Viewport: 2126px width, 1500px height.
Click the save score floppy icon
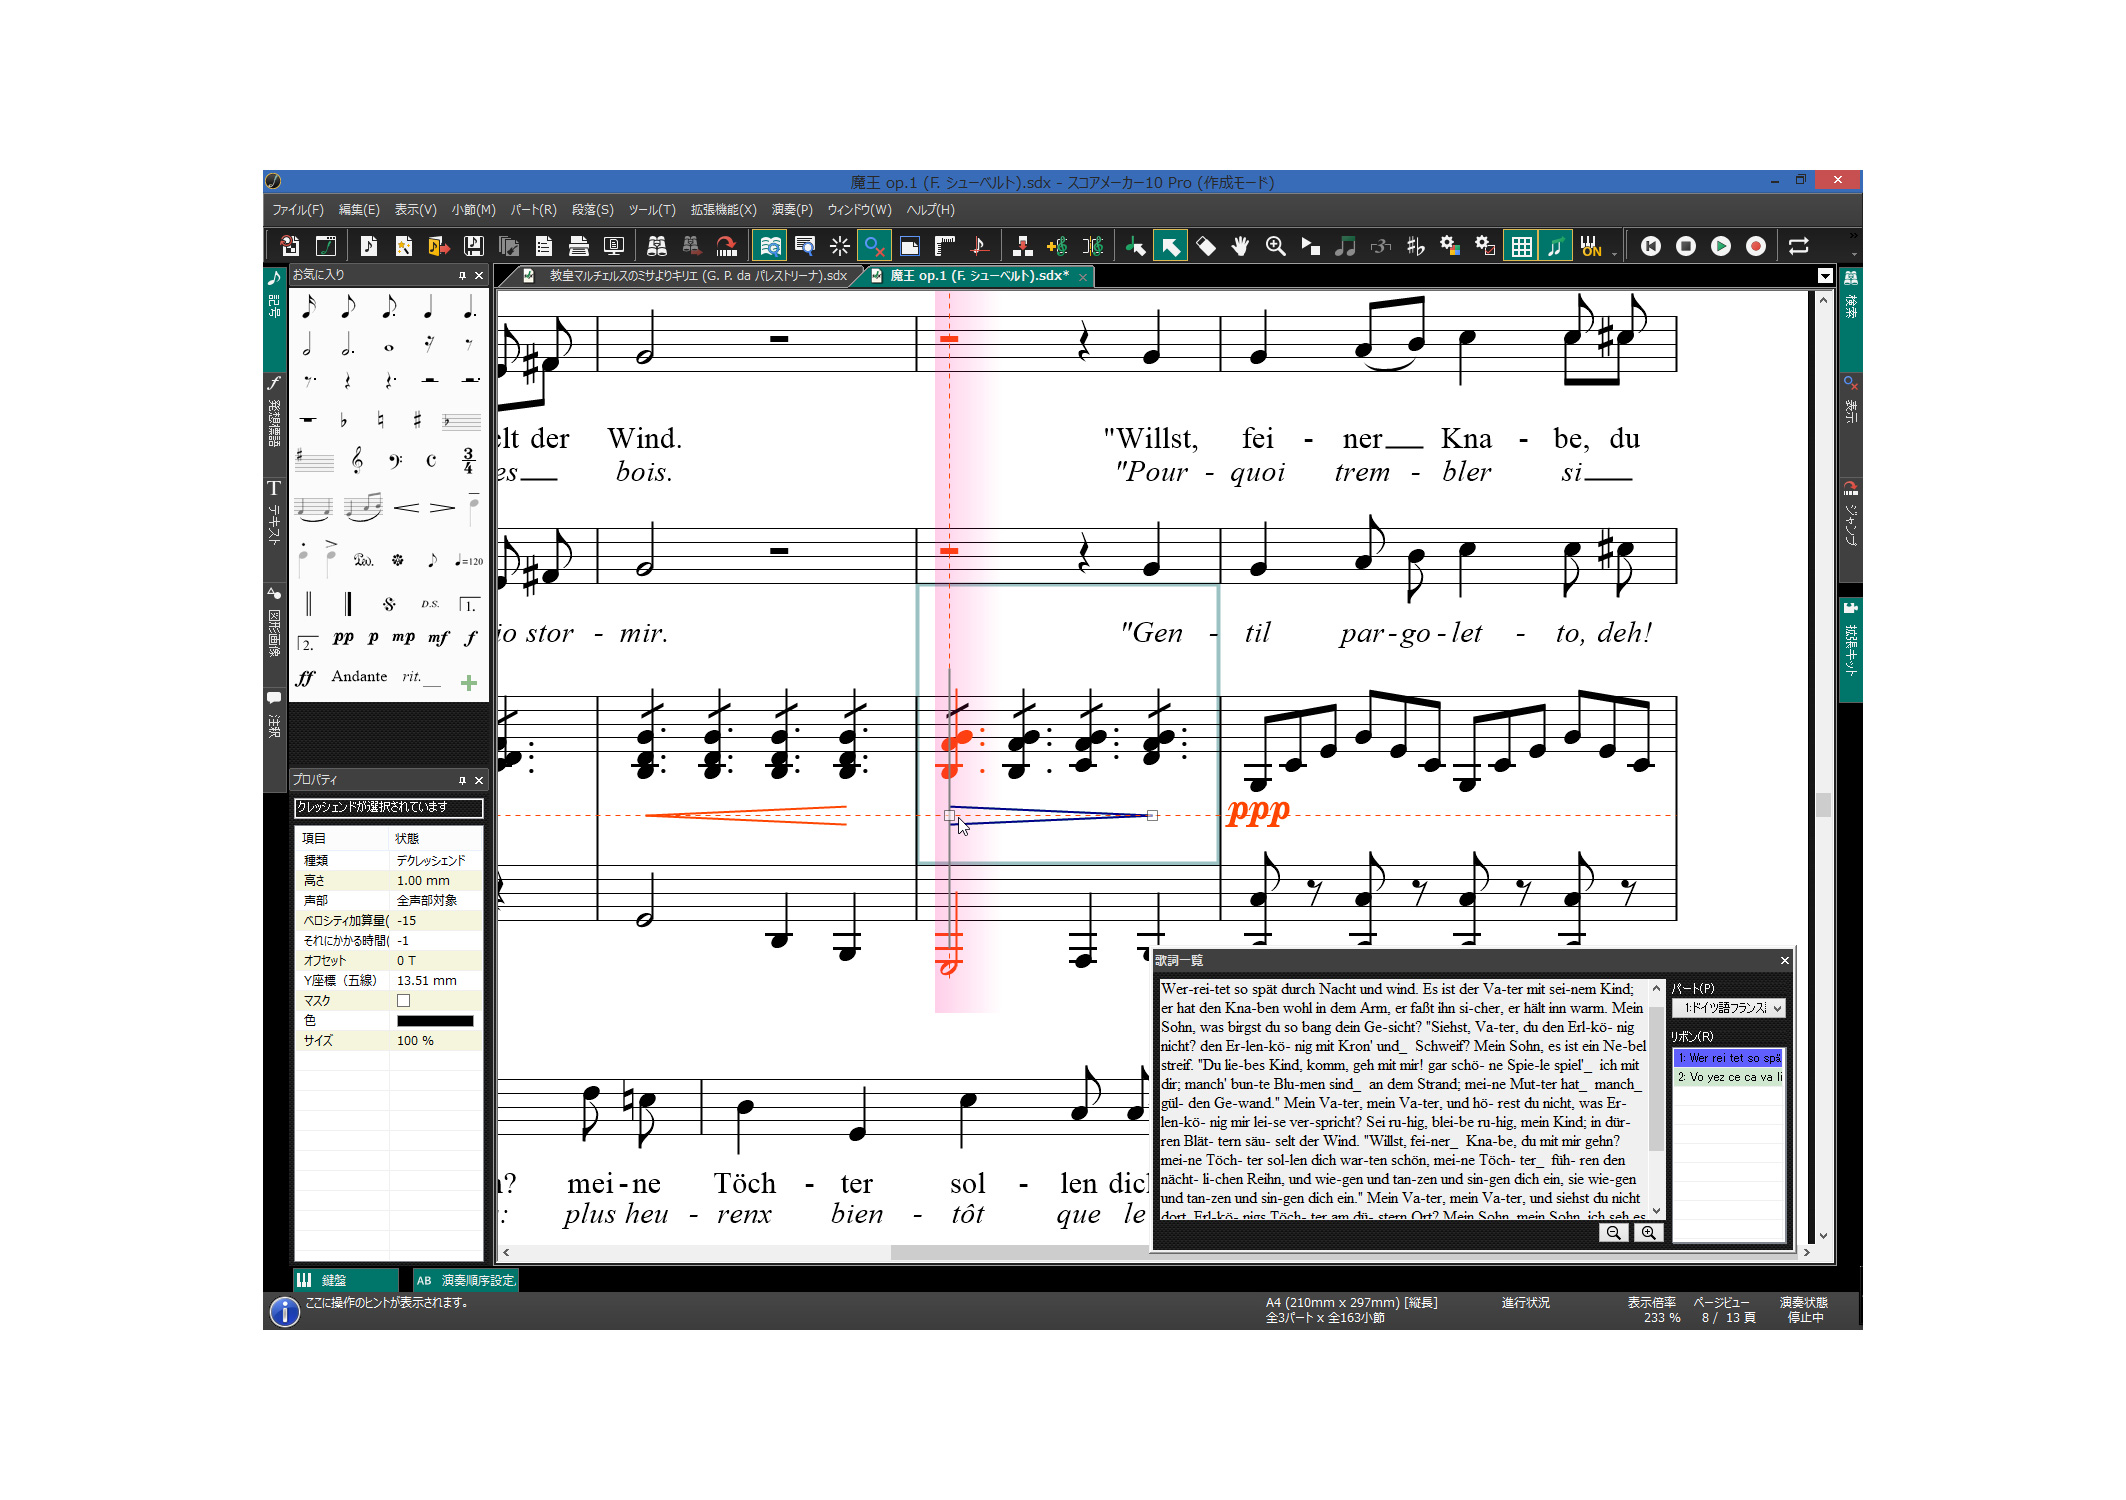pos(474,246)
